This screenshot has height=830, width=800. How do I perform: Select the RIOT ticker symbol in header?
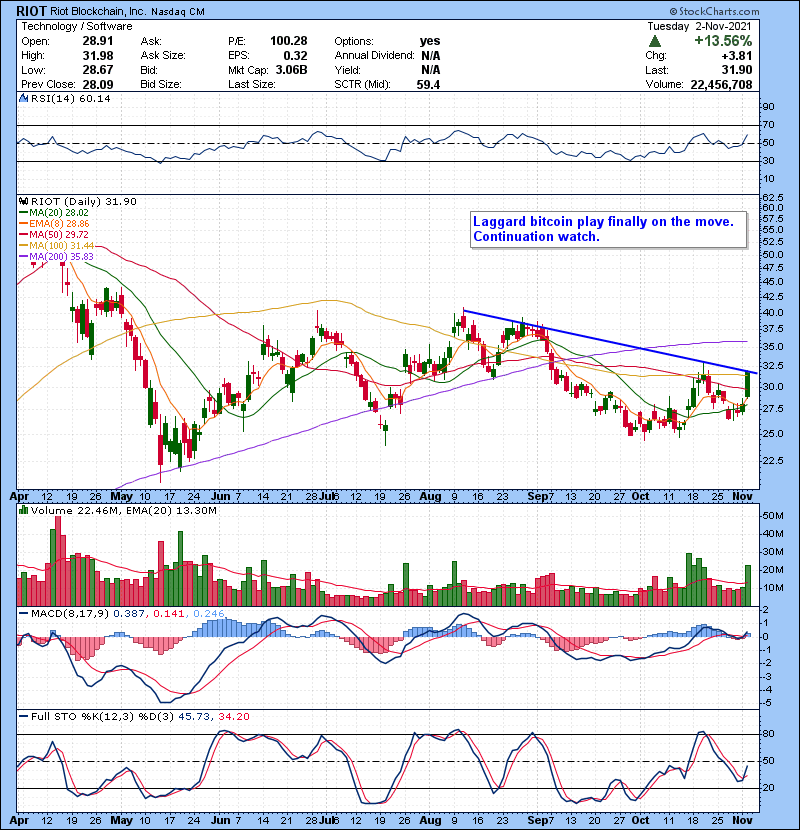31,11
